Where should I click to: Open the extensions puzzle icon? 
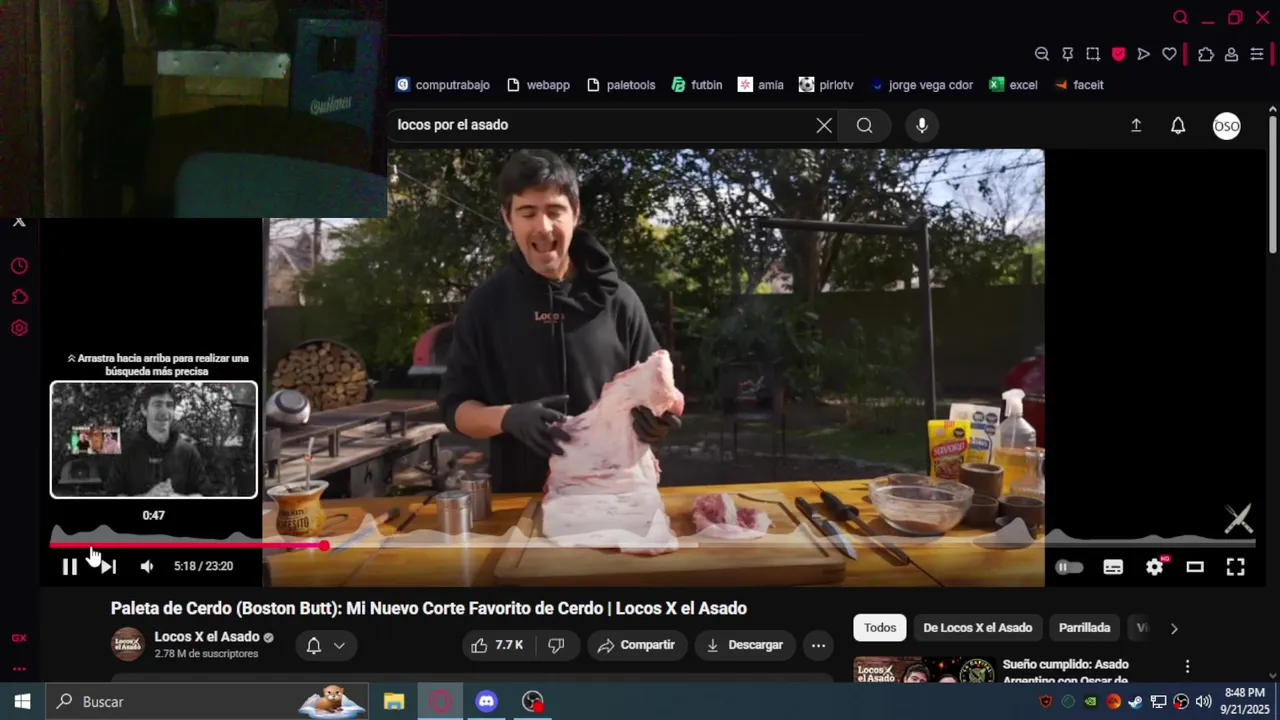(1206, 54)
